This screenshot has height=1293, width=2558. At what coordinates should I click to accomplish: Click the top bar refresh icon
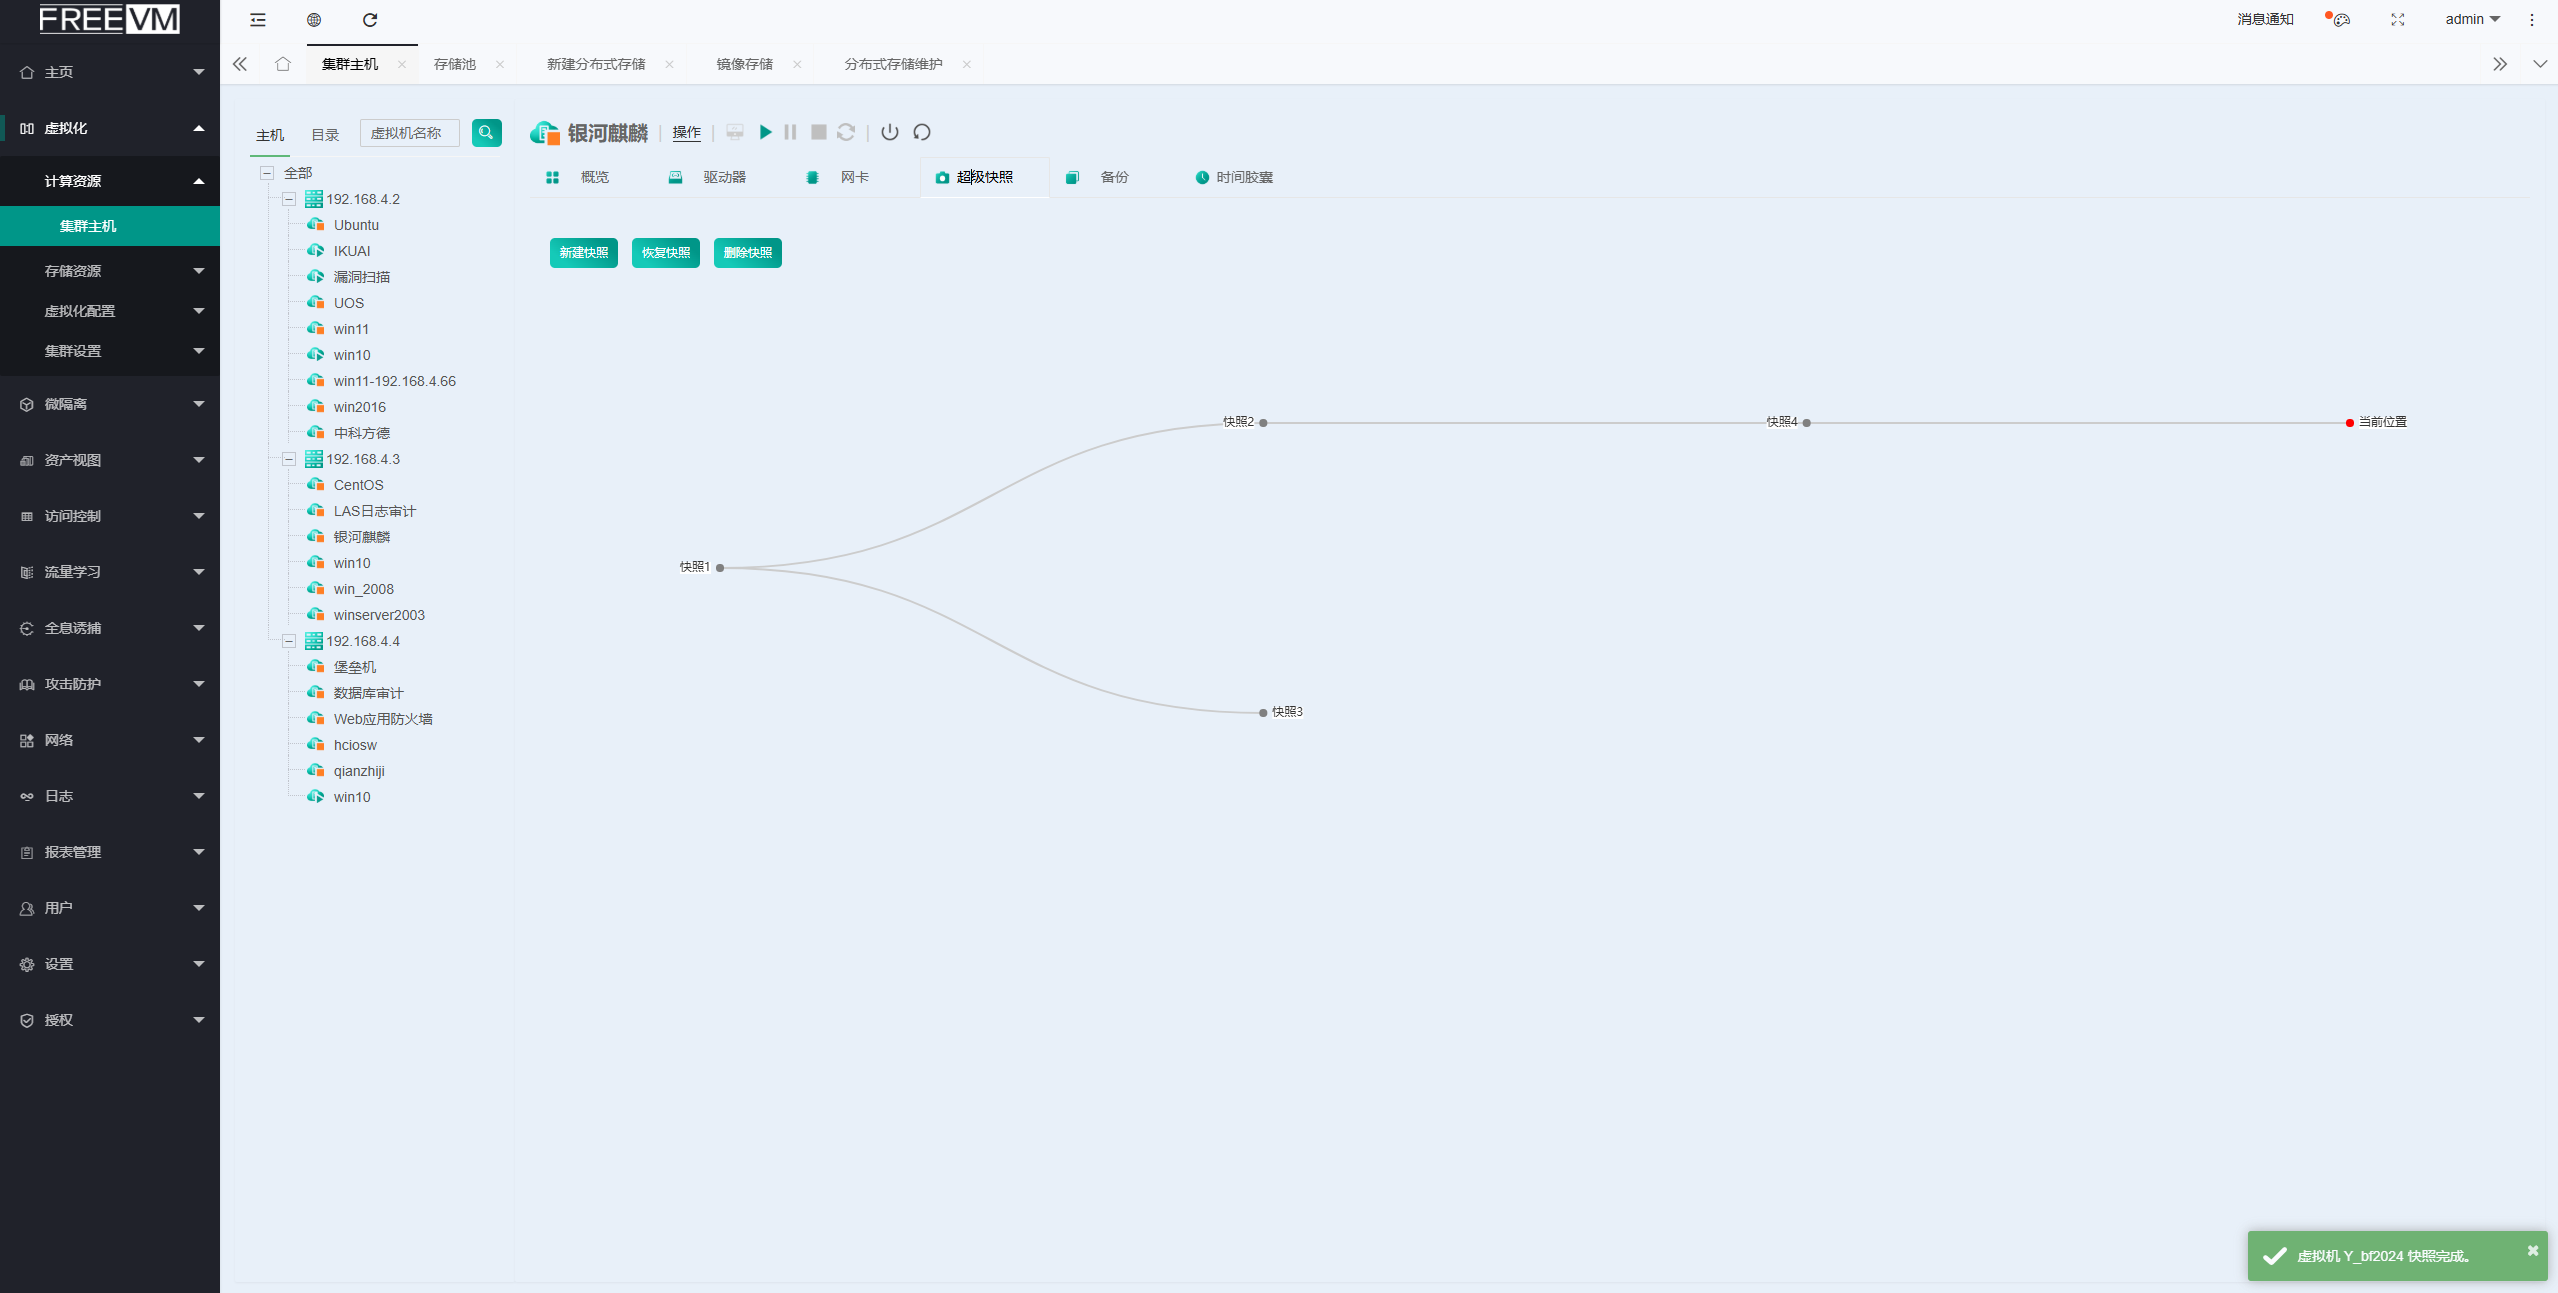(370, 20)
